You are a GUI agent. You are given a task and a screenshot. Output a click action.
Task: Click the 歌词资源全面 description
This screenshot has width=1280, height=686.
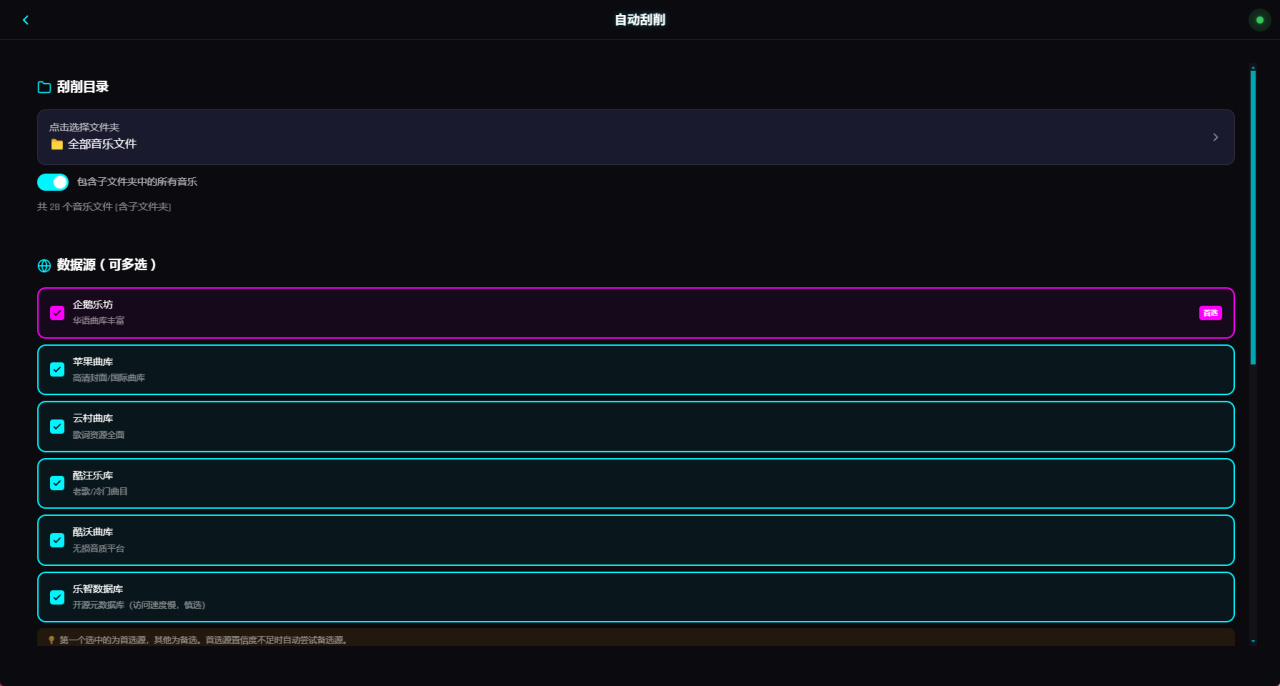click(99, 435)
